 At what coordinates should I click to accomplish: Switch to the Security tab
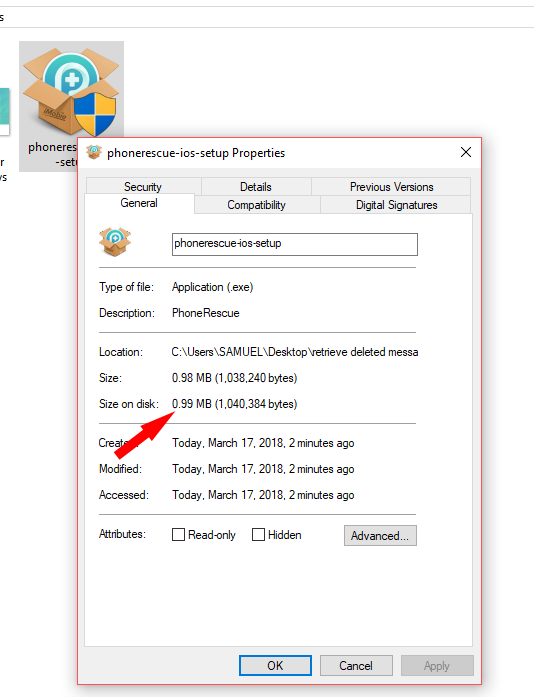click(x=143, y=186)
